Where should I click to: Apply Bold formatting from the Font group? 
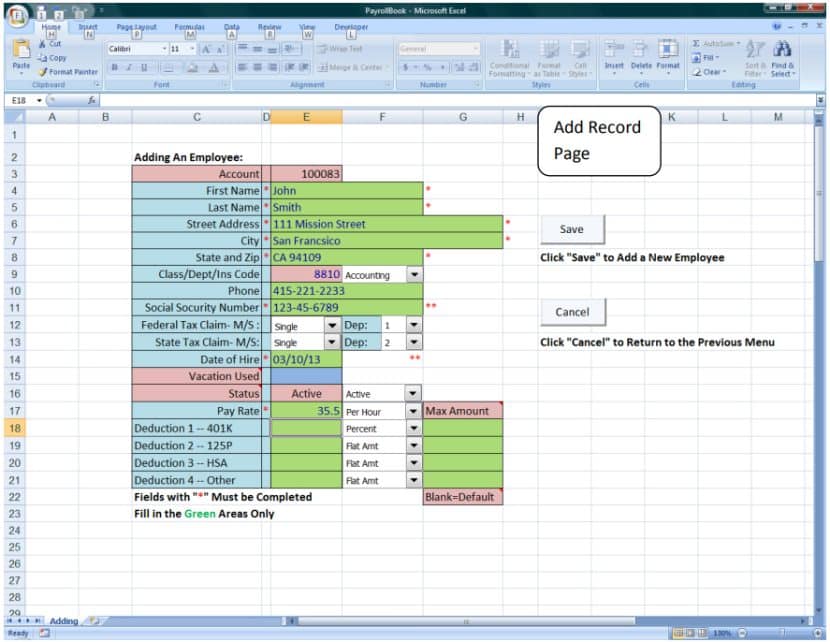click(113, 67)
